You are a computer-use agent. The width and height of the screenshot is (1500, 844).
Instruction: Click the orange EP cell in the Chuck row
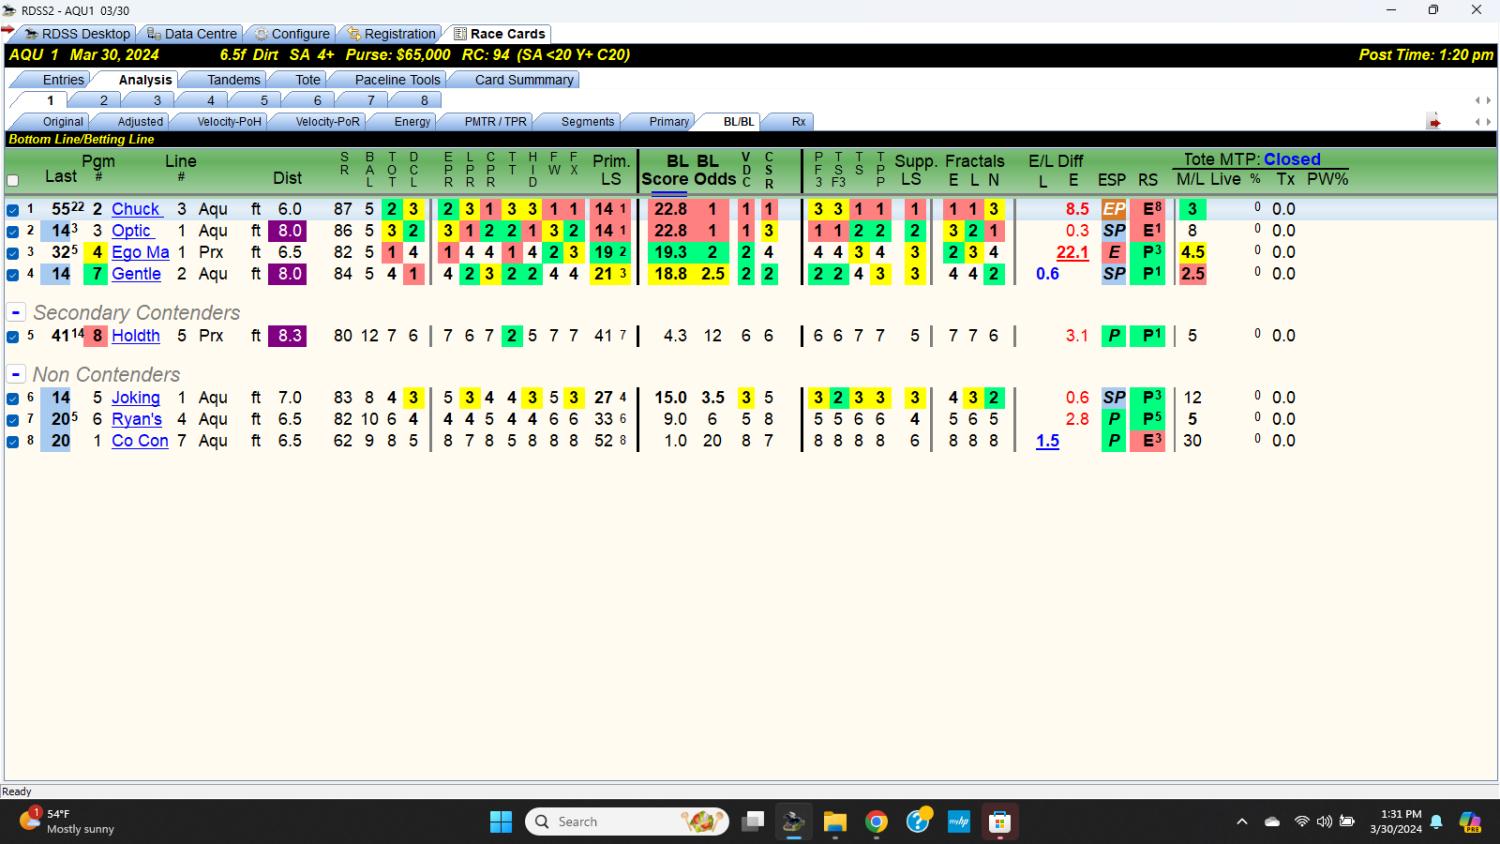tap(1114, 209)
